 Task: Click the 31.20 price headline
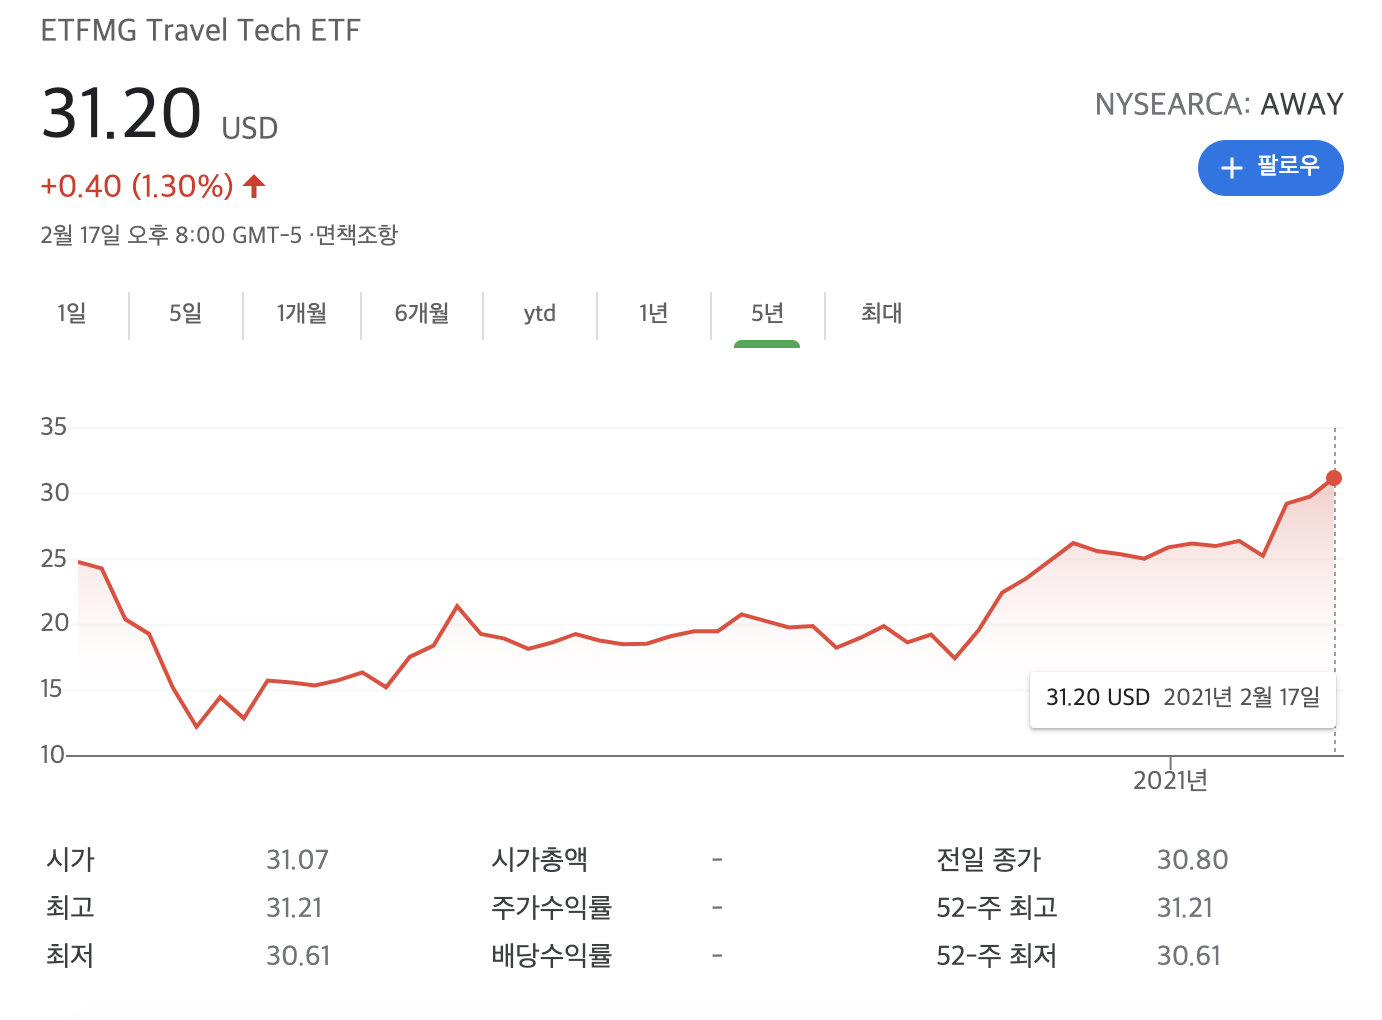pyautogui.click(x=121, y=112)
